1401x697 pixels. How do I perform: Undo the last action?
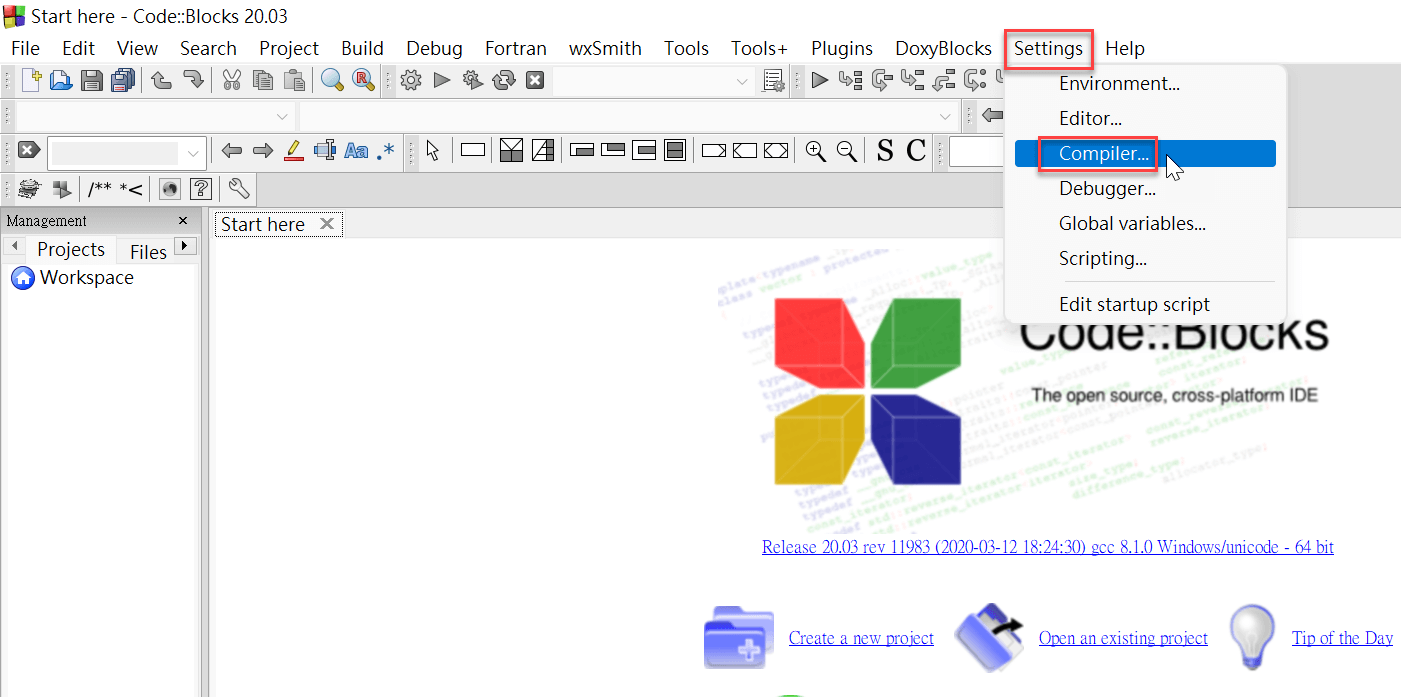(x=161, y=81)
